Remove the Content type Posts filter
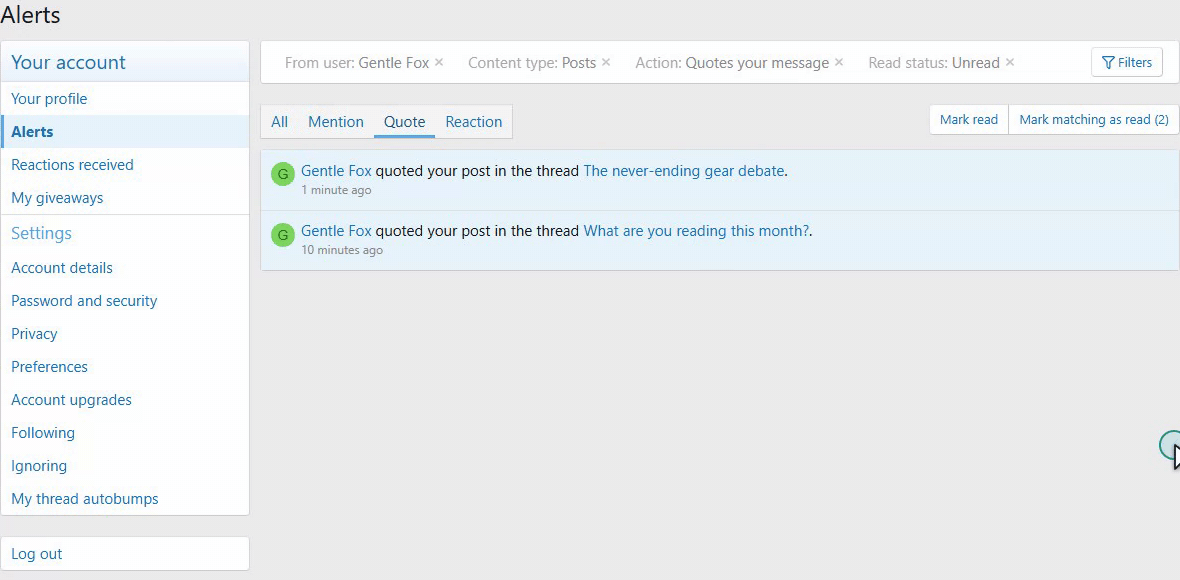Viewport: 1180px width, 580px height. click(x=607, y=62)
